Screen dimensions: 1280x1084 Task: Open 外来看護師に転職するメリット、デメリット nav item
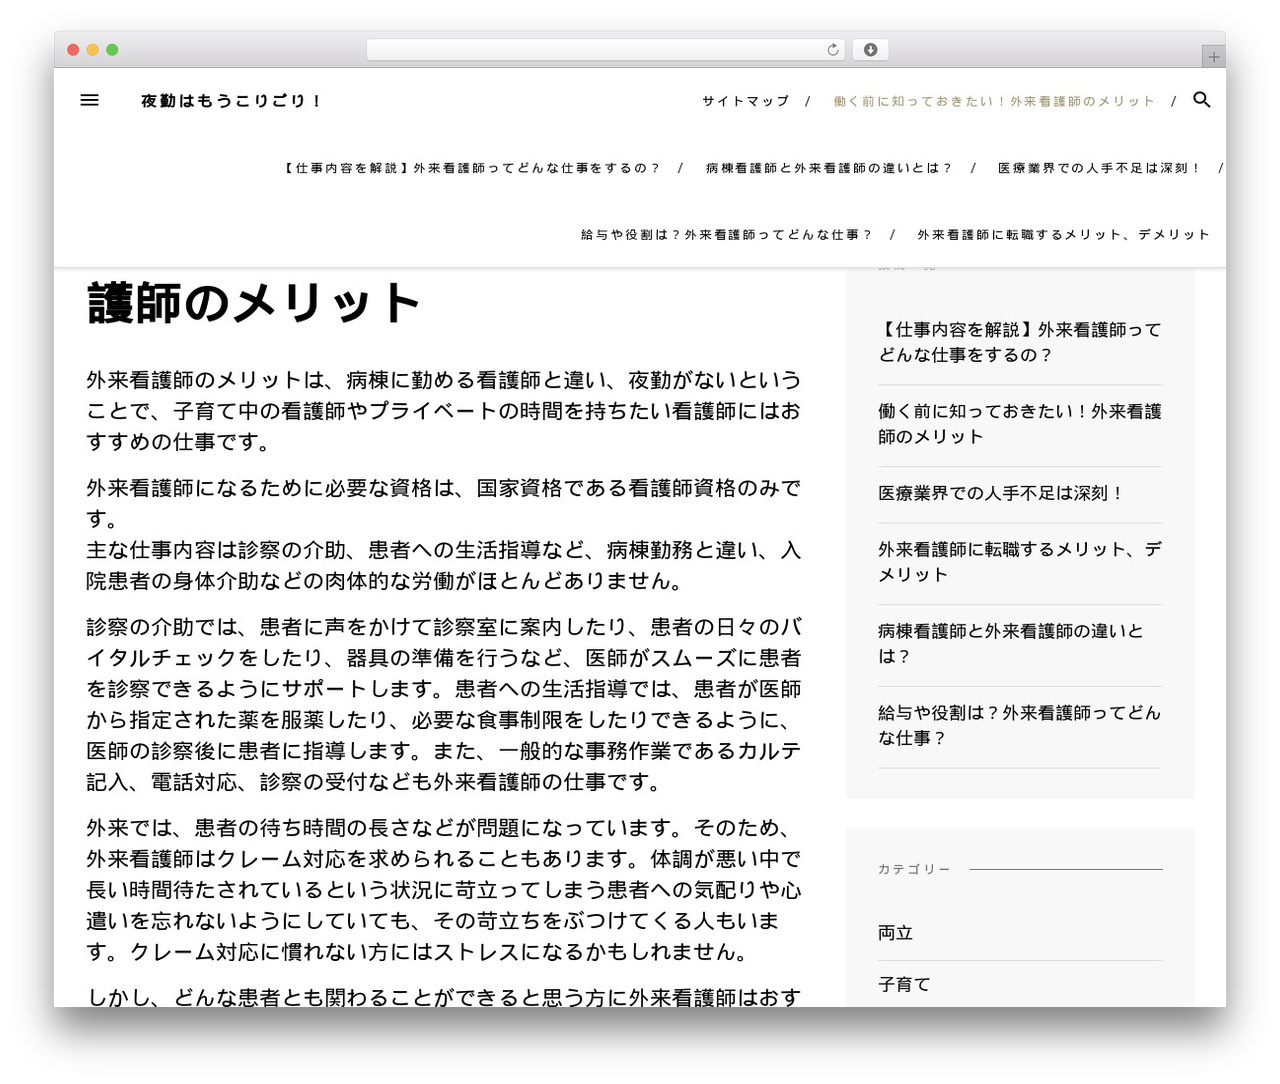1063,234
